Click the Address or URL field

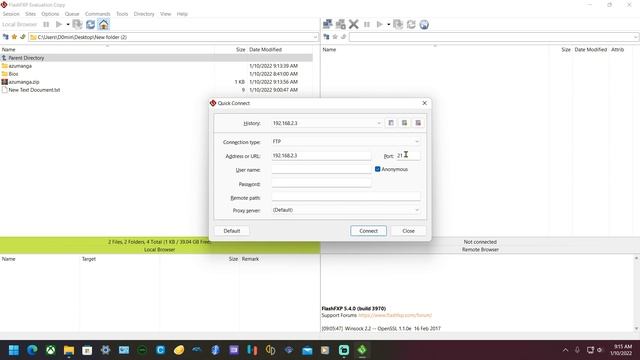(x=321, y=156)
